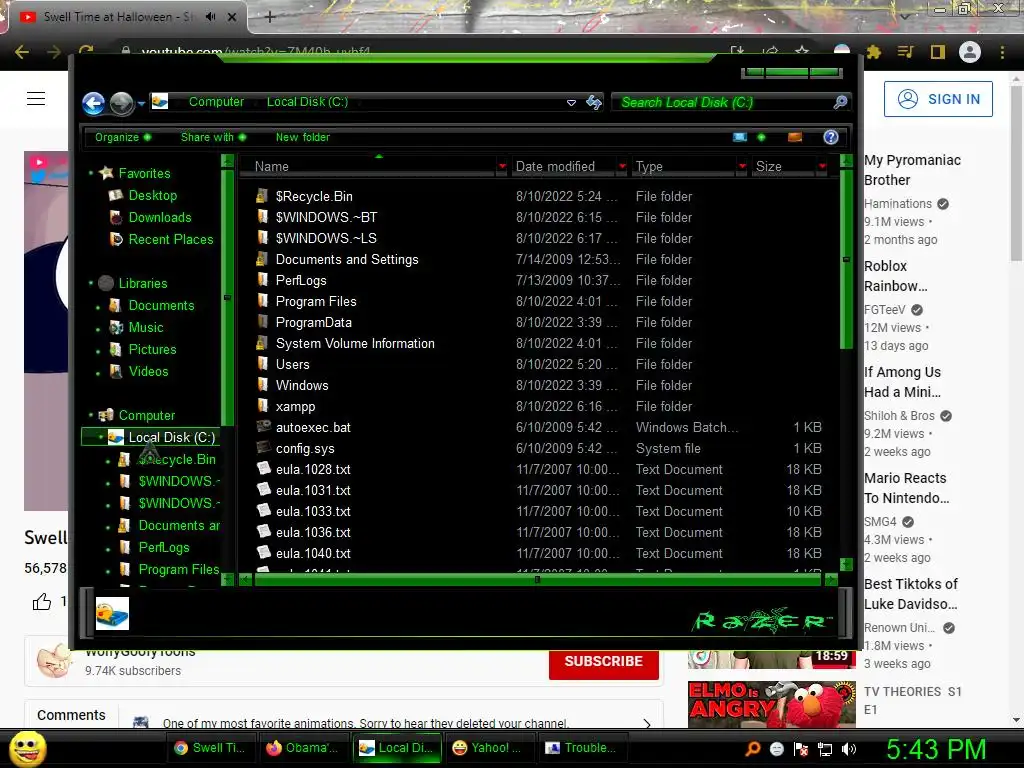Open the Share with menu
The image size is (1024, 768).
[214, 137]
